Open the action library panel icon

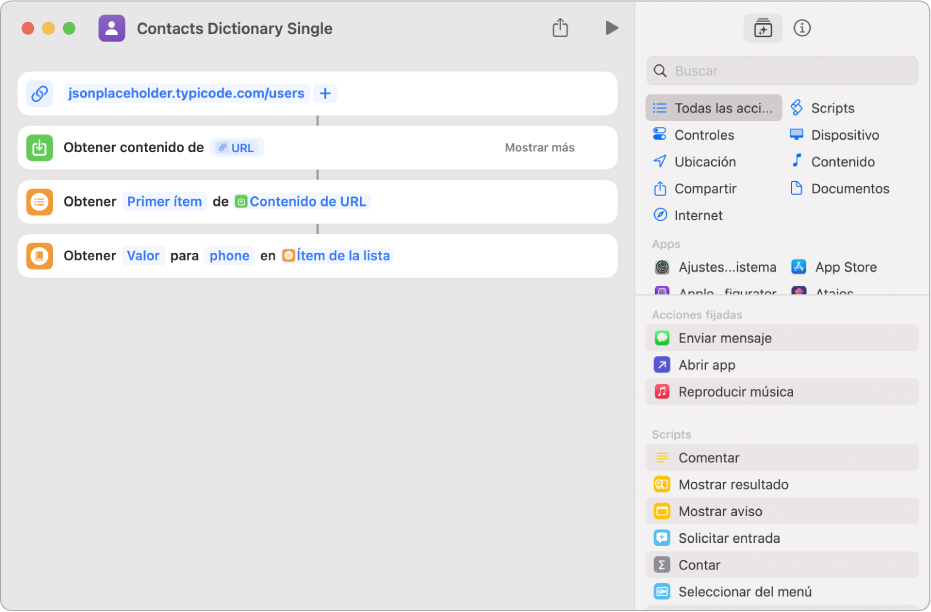pos(762,28)
